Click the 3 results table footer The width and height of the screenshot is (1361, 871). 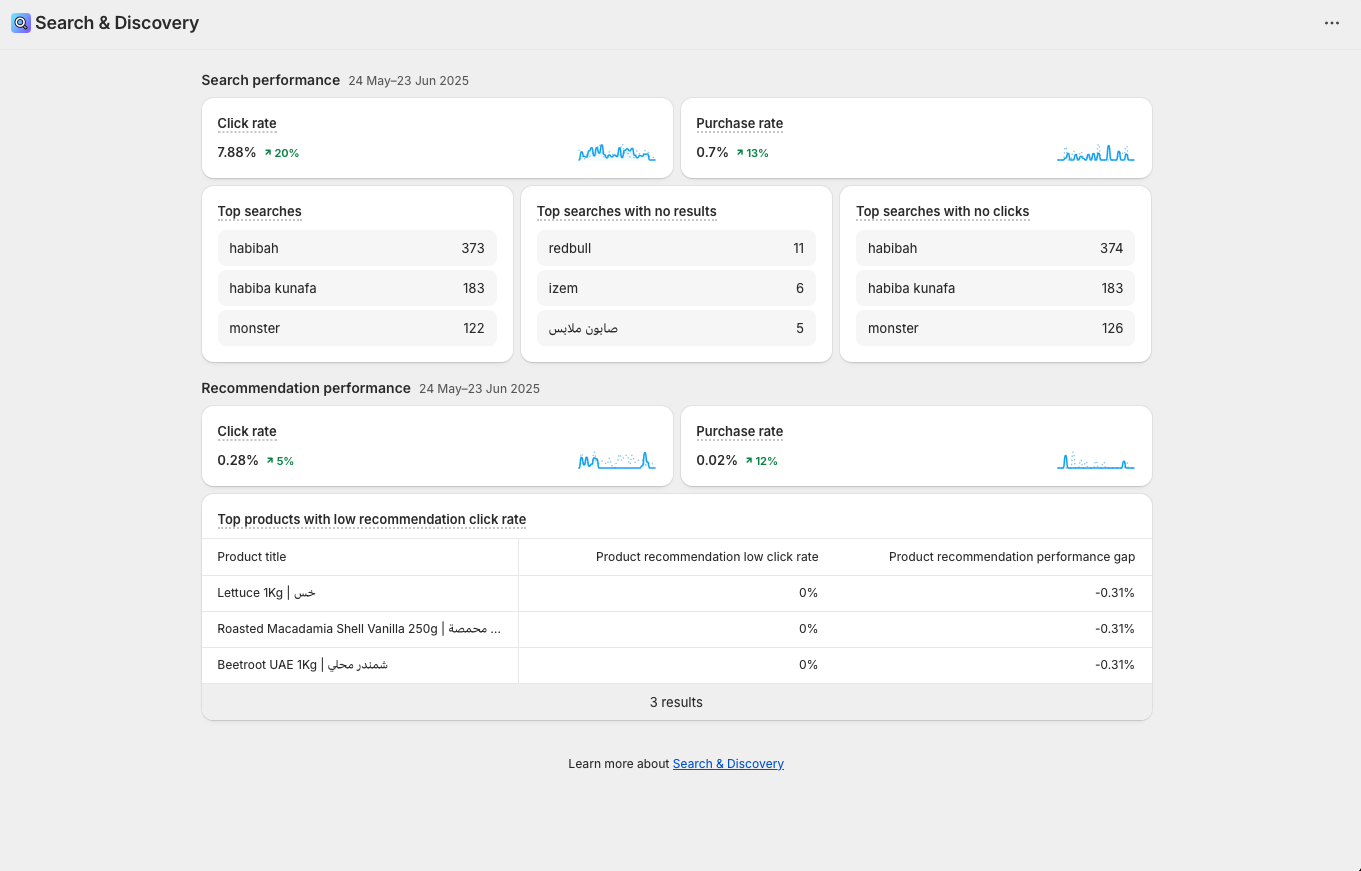click(x=676, y=702)
